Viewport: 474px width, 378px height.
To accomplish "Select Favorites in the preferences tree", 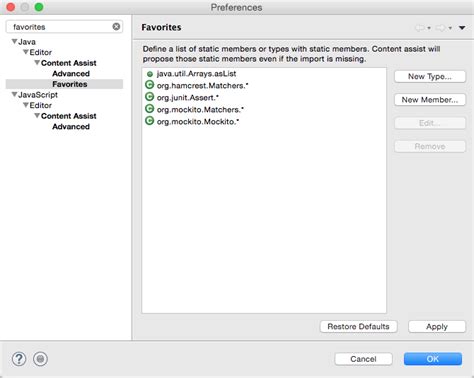I will (x=70, y=84).
